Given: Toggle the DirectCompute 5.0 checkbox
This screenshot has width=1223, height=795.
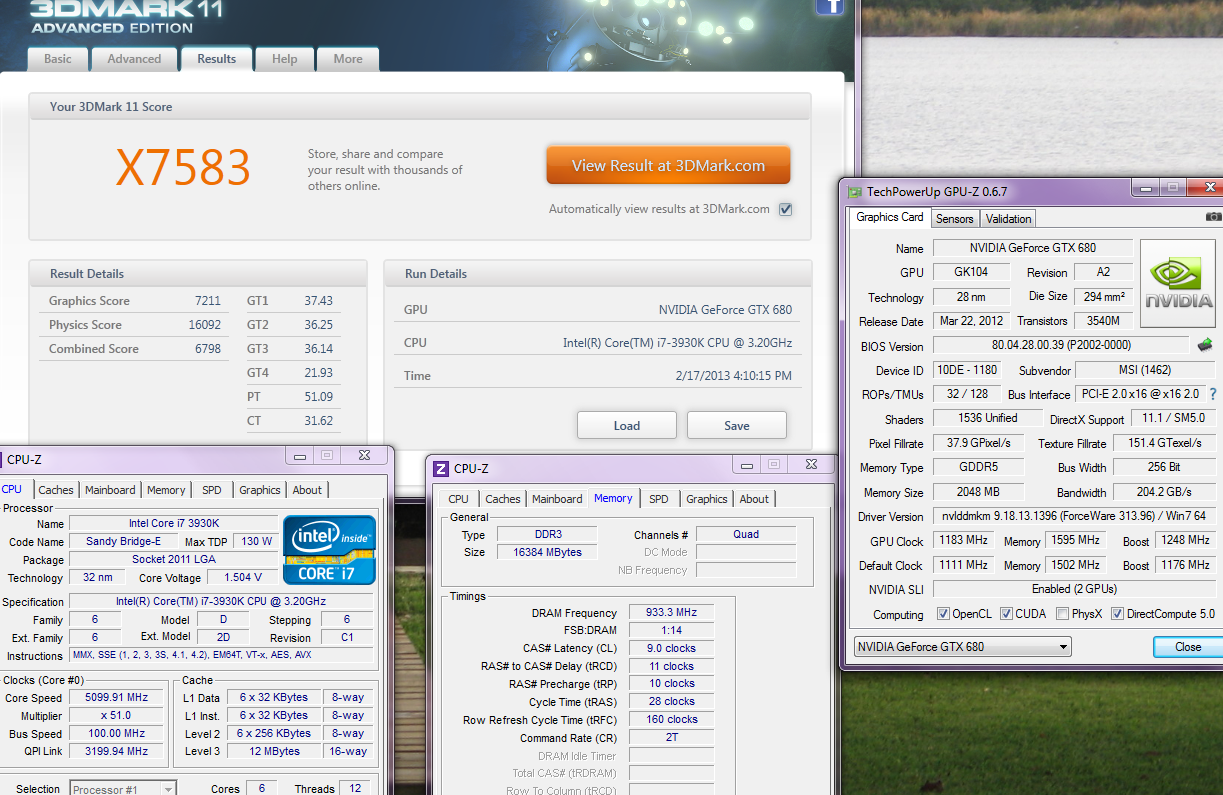Looking at the screenshot, I should point(1118,614).
